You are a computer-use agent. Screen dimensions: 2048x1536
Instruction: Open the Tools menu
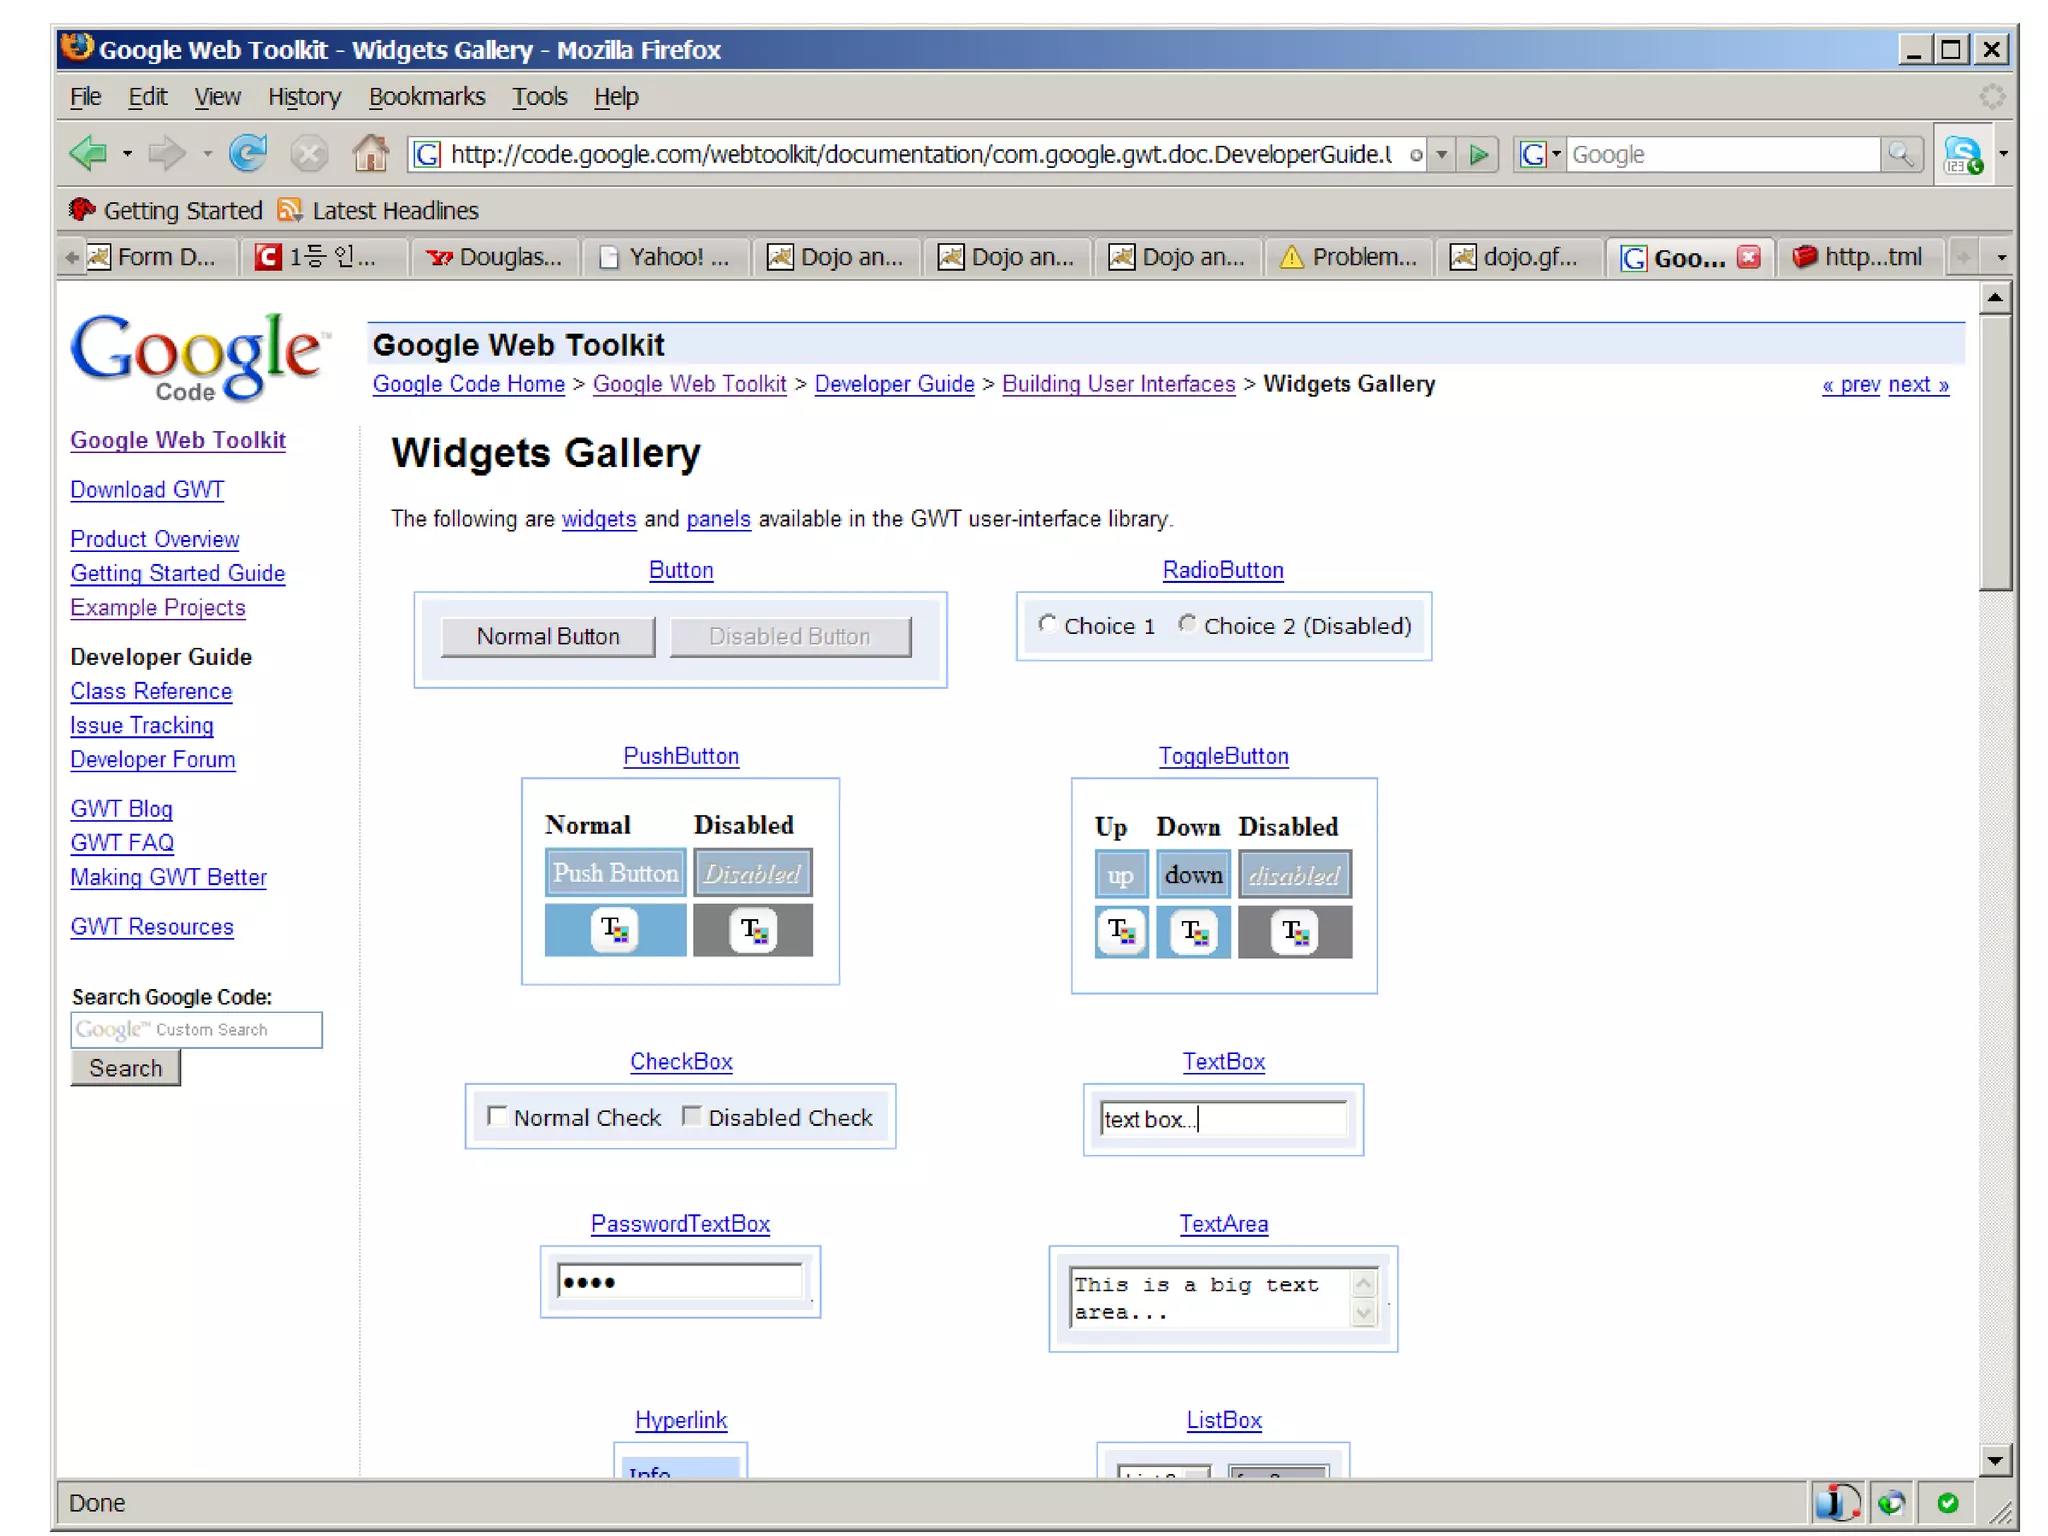point(540,97)
